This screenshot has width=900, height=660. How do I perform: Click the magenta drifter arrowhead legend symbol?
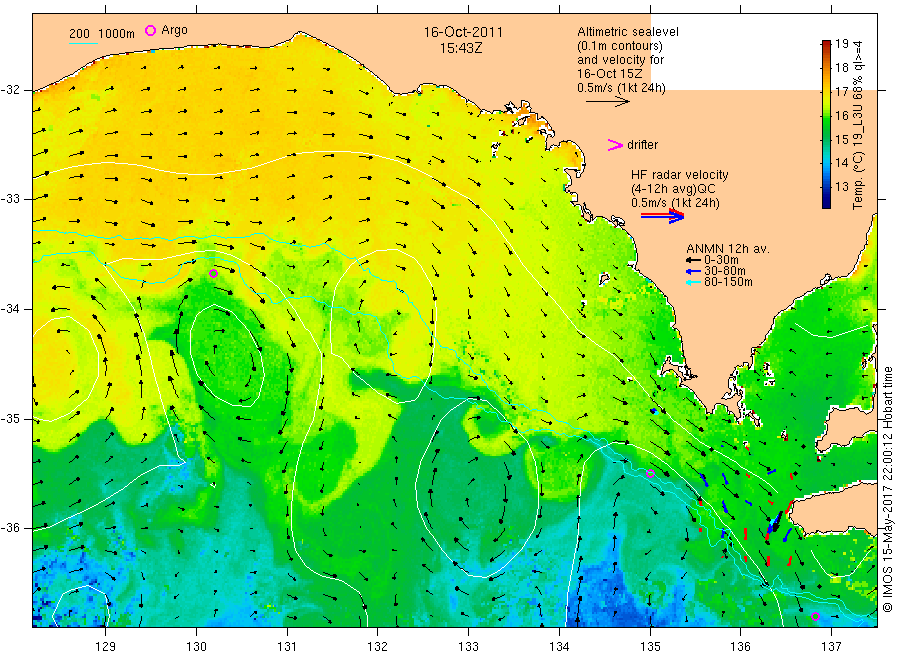[615, 145]
